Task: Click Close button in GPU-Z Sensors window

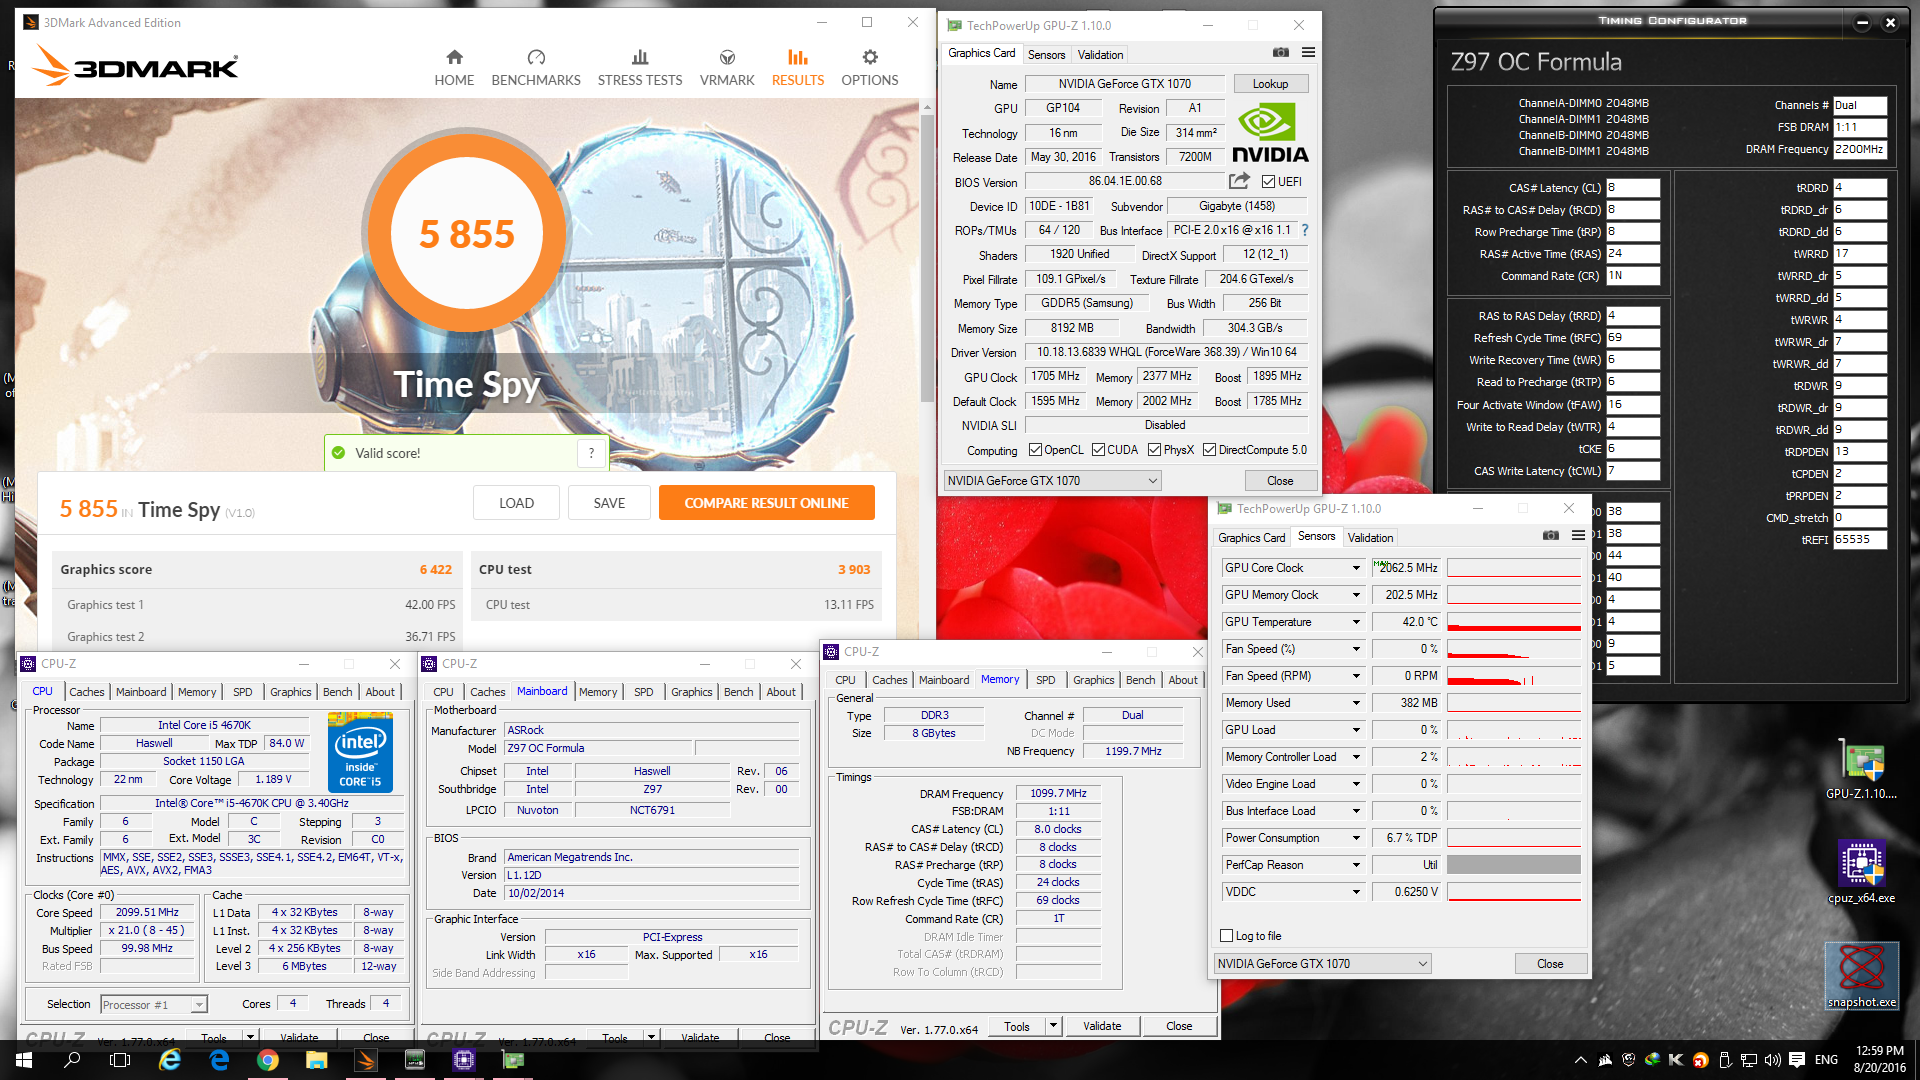Action: tap(1550, 964)
